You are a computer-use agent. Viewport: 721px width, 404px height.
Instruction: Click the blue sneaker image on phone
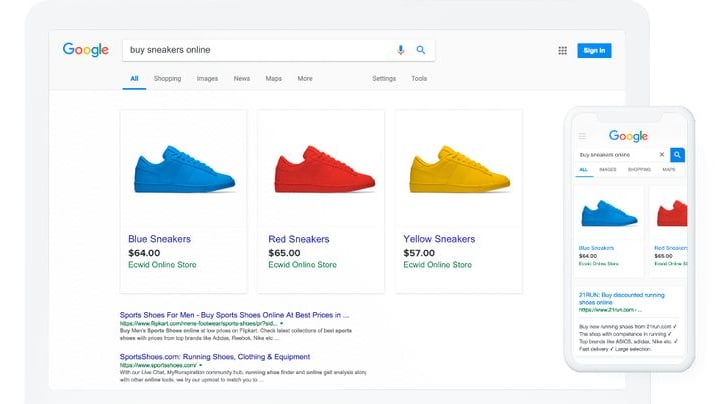point(609,214)
